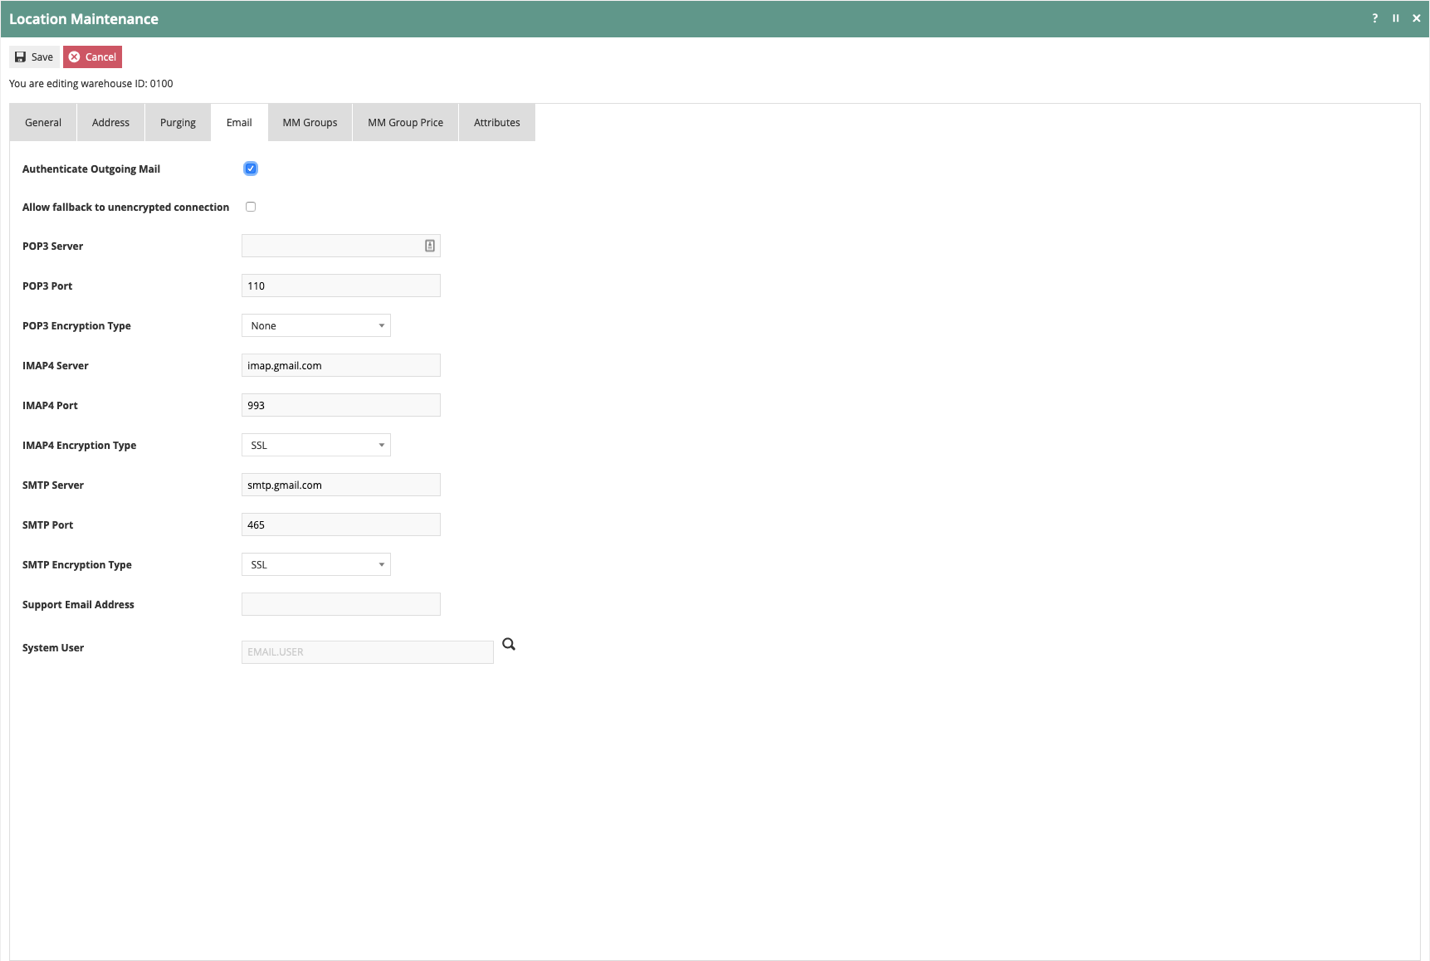Click the Location Maintenance title text

[x=84, y=19]
